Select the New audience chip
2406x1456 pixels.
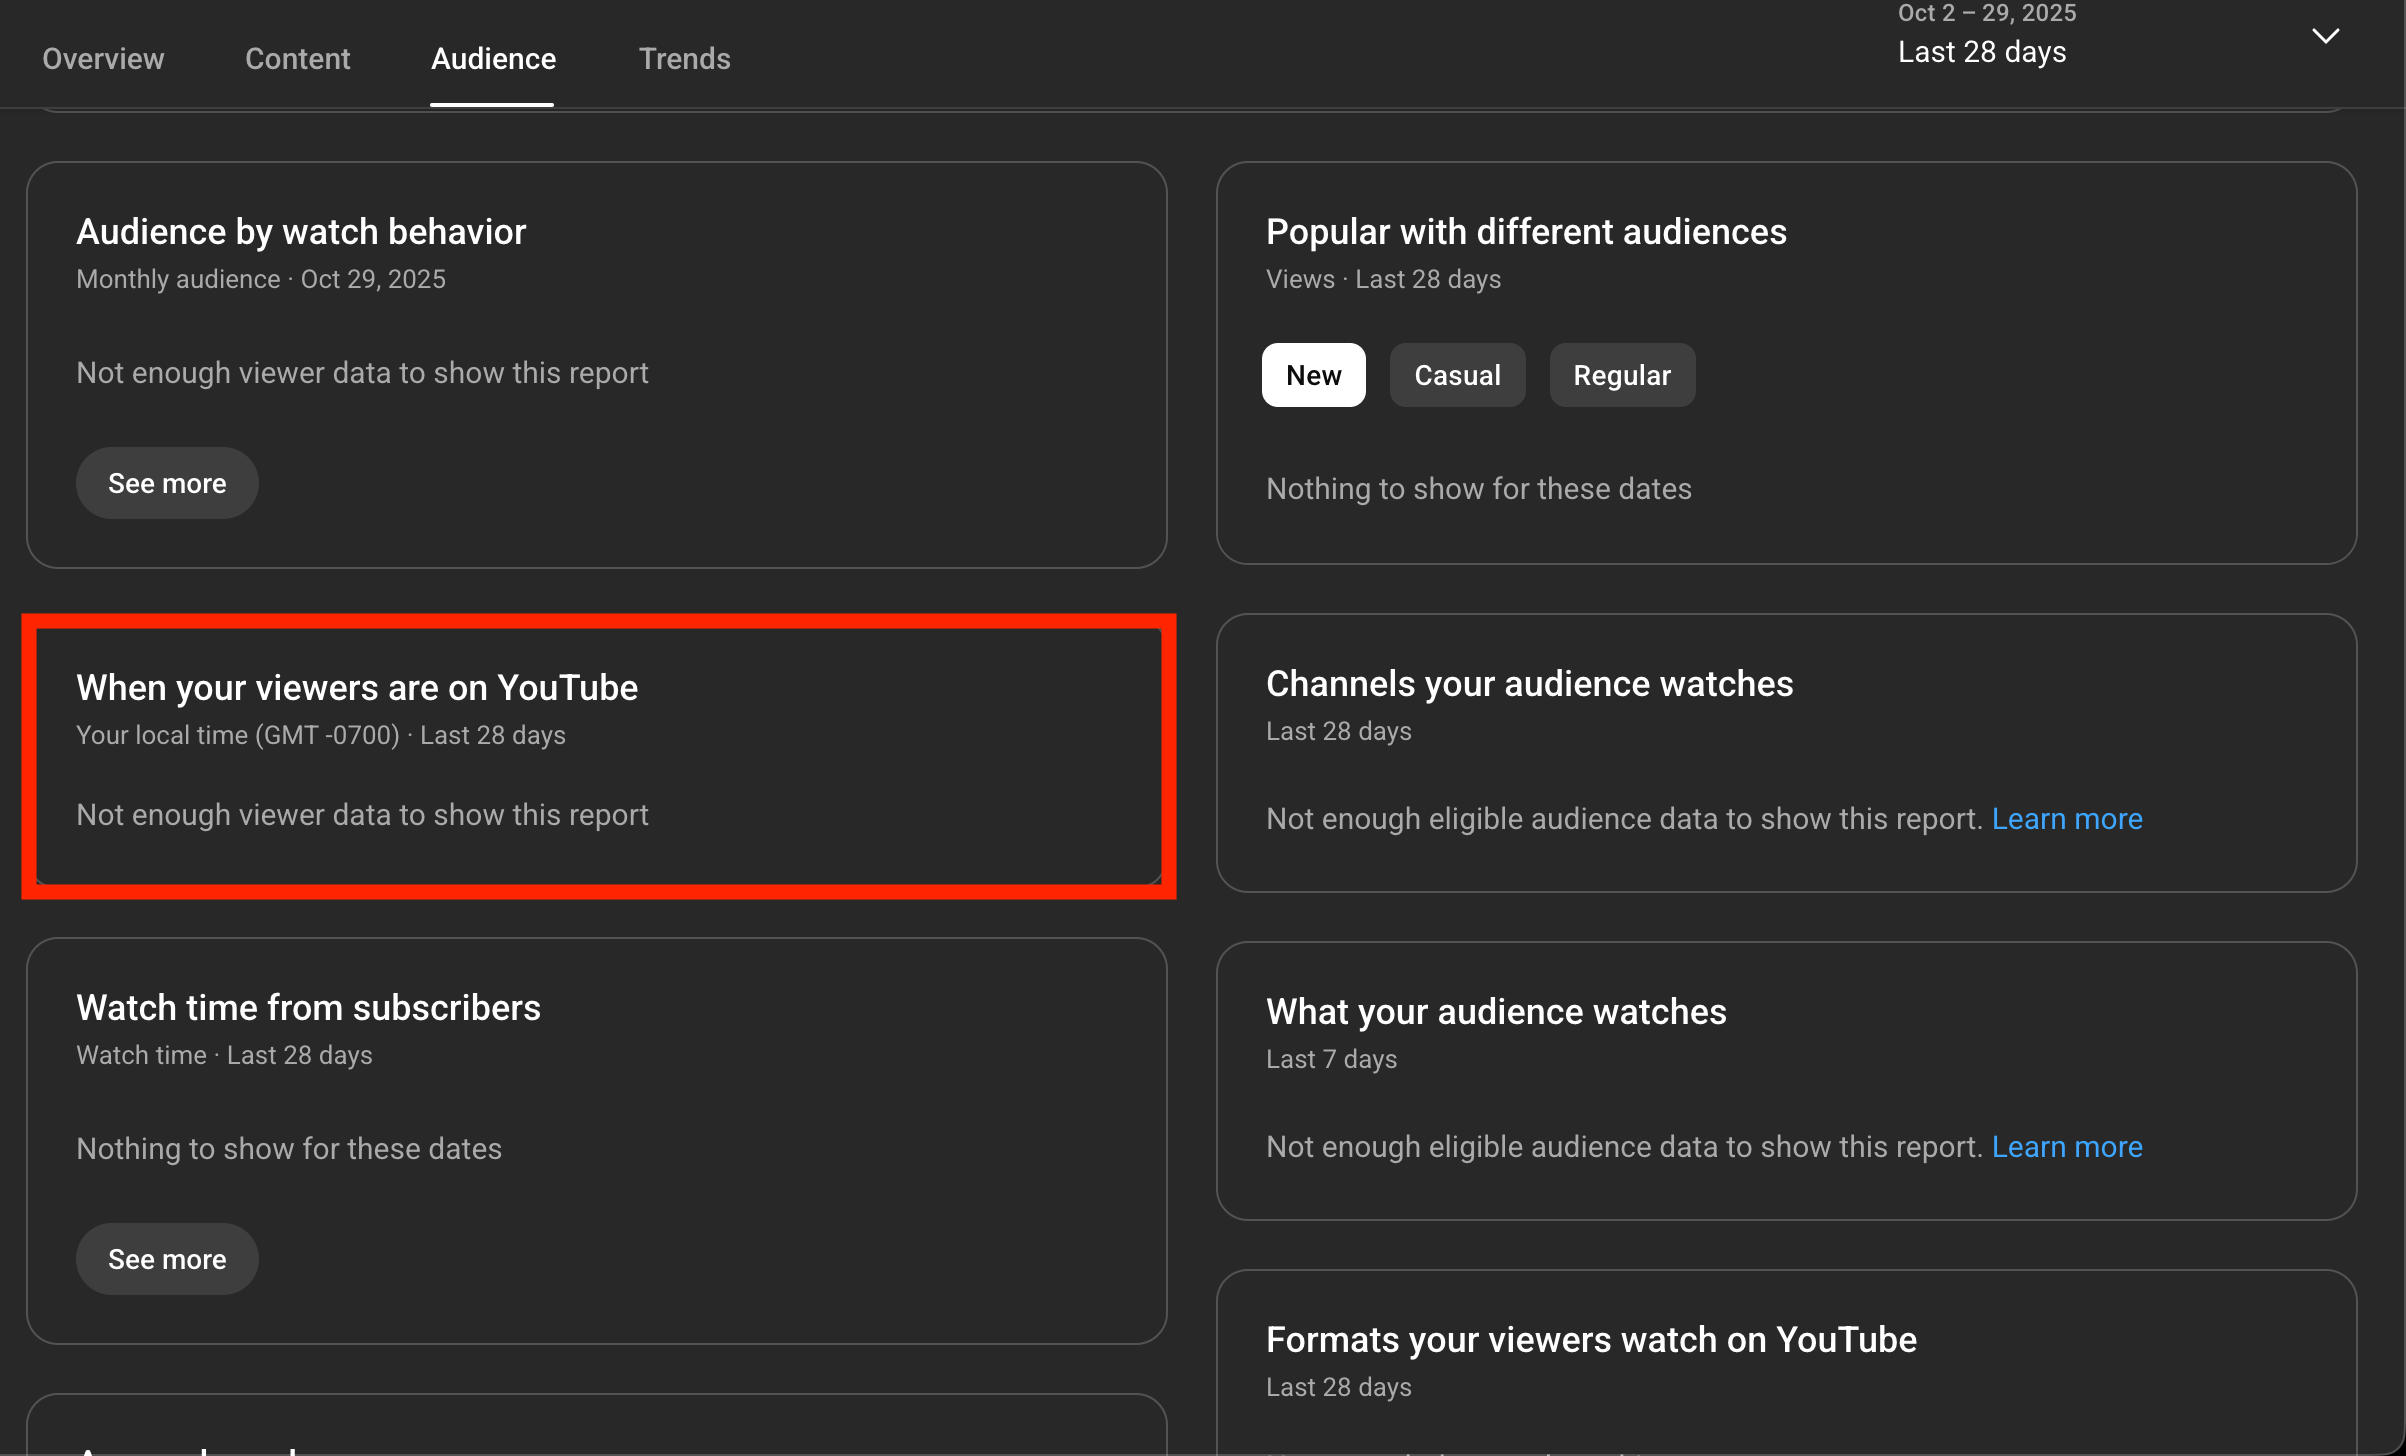pos(1312,375)
